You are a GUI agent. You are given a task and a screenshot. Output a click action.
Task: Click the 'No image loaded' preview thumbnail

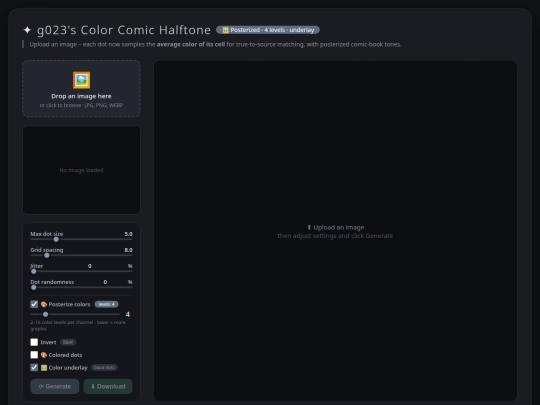point(81,170)
